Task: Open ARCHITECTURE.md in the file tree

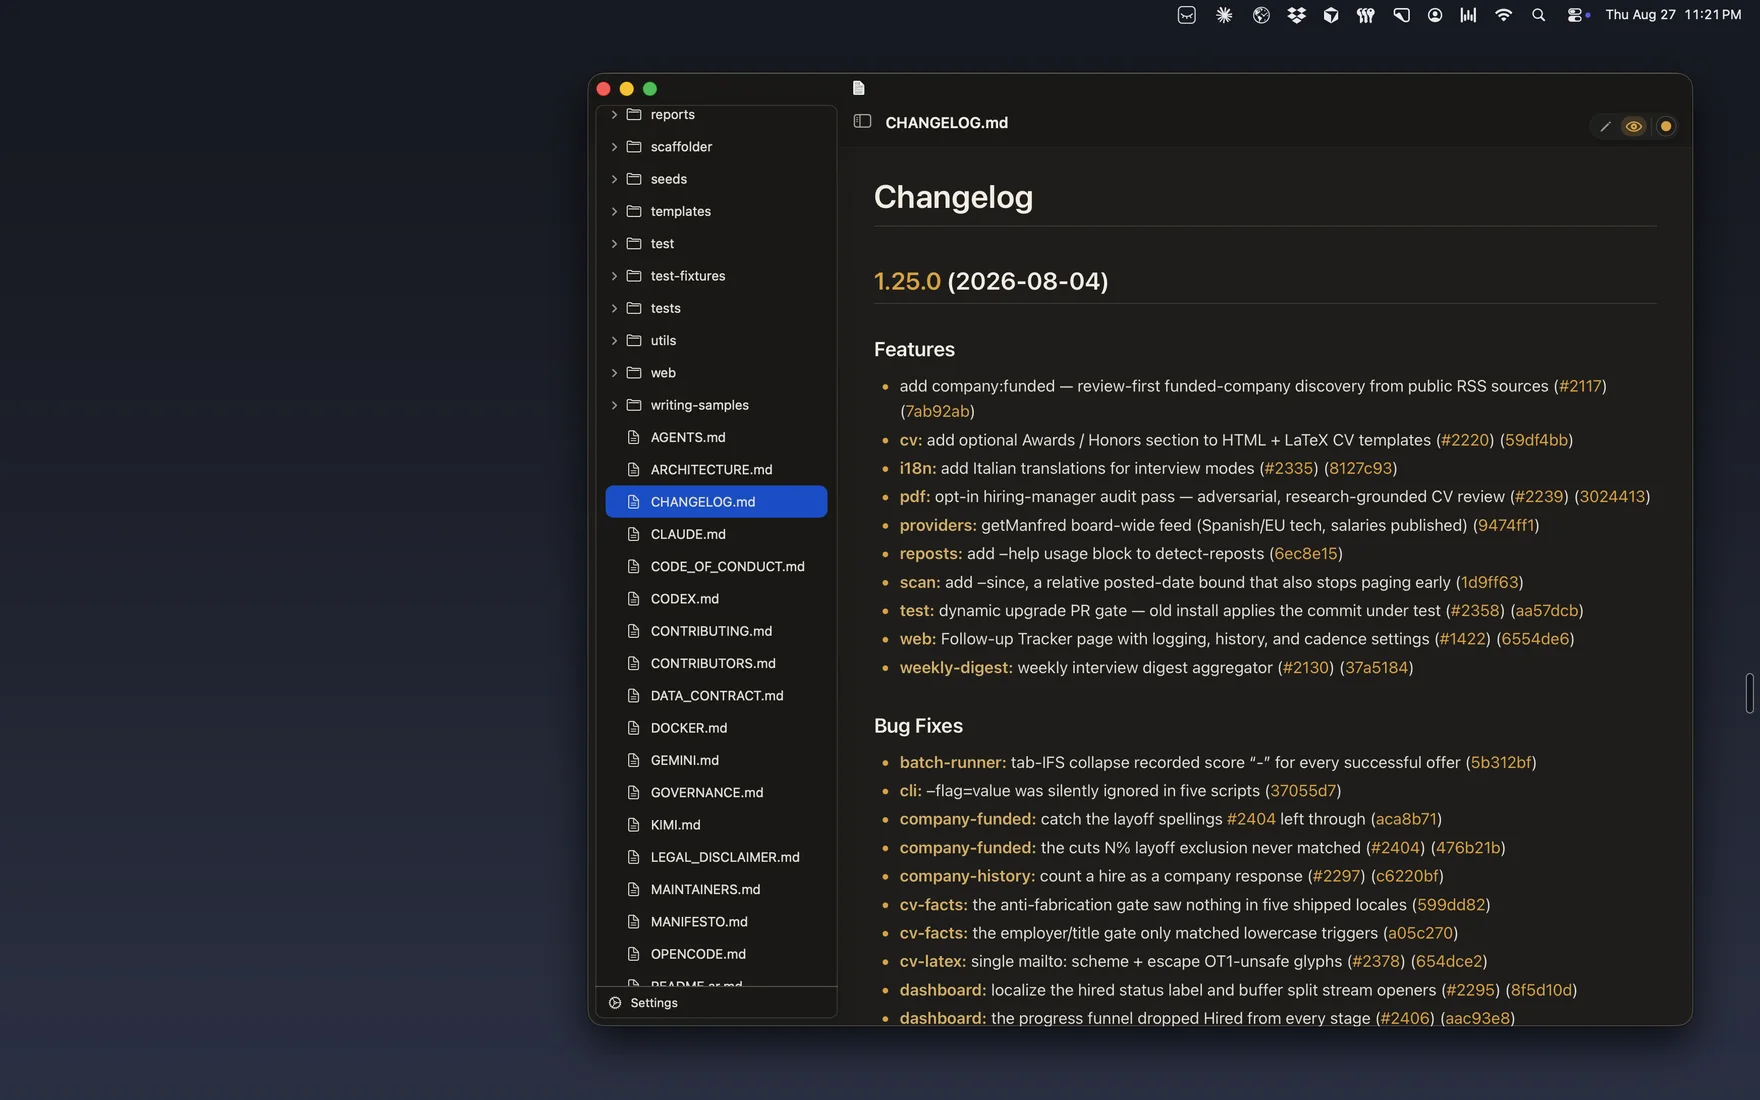Action: coord(716,469)
